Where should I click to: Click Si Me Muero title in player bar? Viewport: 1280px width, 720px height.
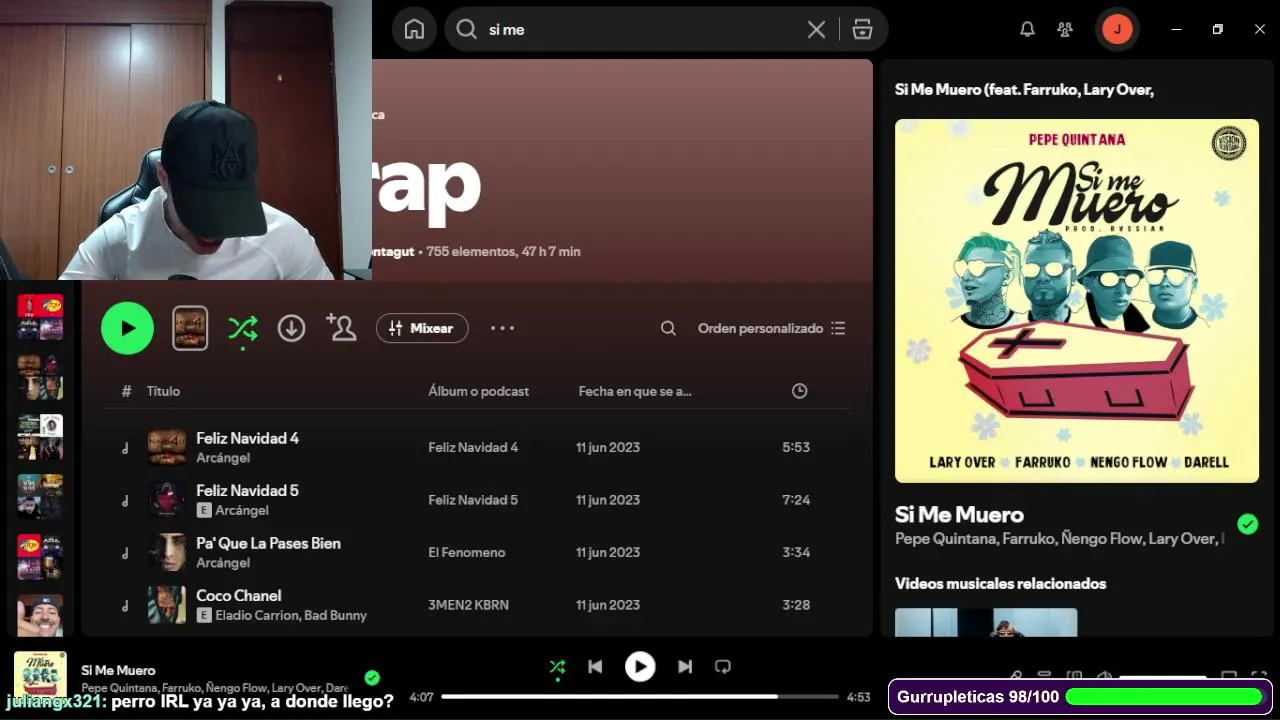118,670
